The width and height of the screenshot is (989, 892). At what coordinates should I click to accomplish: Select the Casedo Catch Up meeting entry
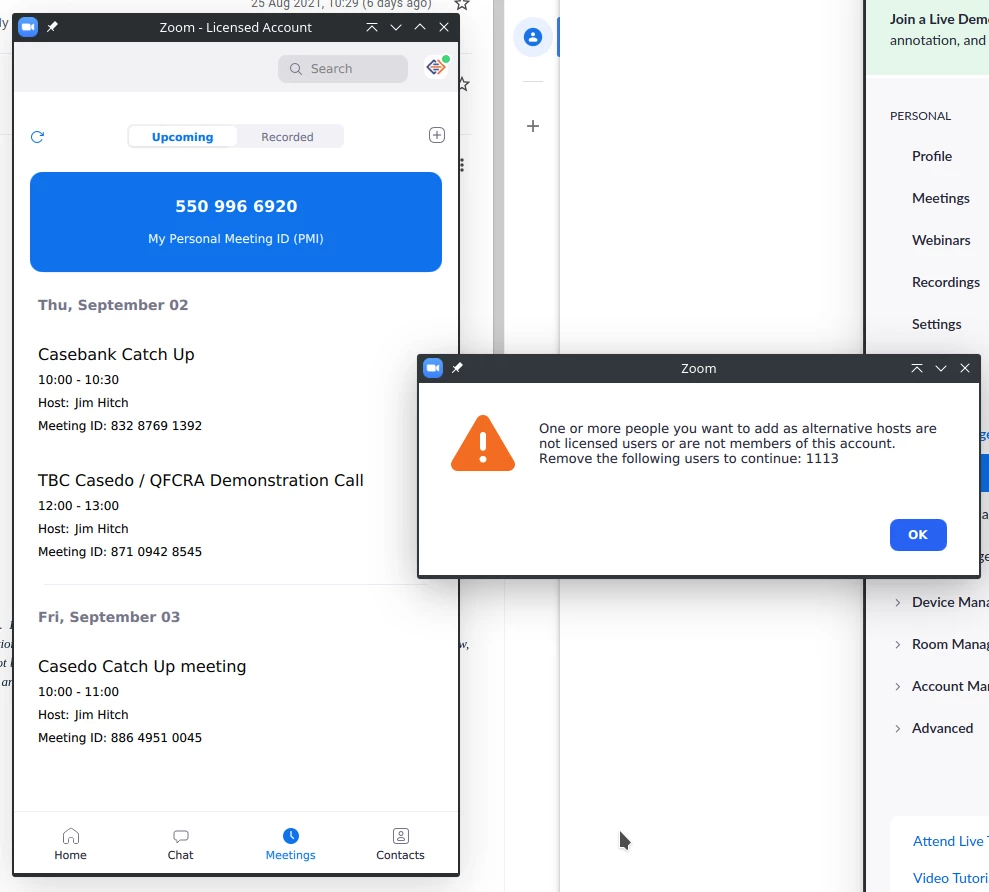(142, 667)
